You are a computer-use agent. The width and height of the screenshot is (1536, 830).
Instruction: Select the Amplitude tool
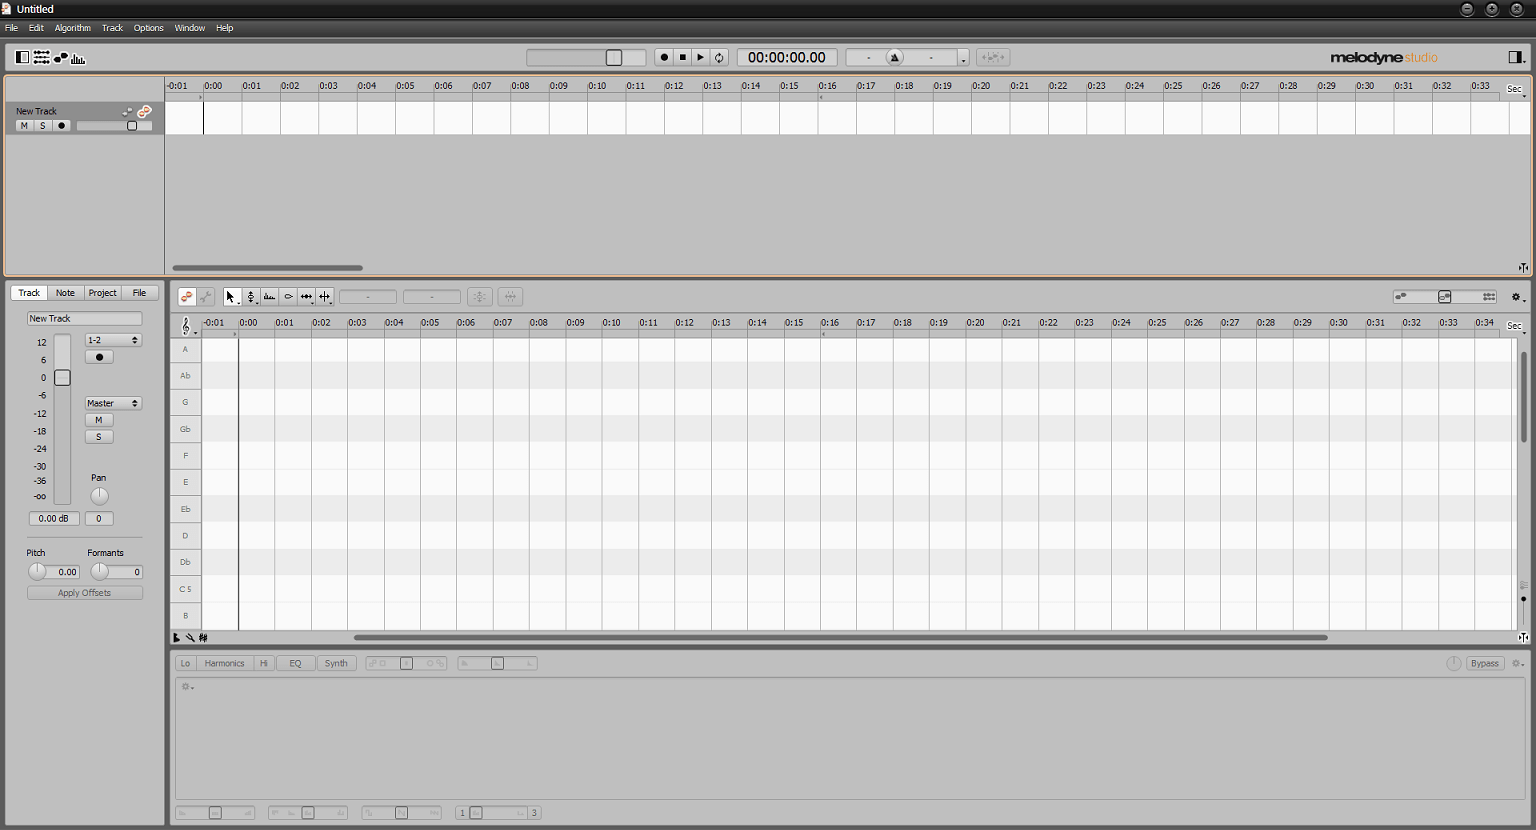pos(288,297)
